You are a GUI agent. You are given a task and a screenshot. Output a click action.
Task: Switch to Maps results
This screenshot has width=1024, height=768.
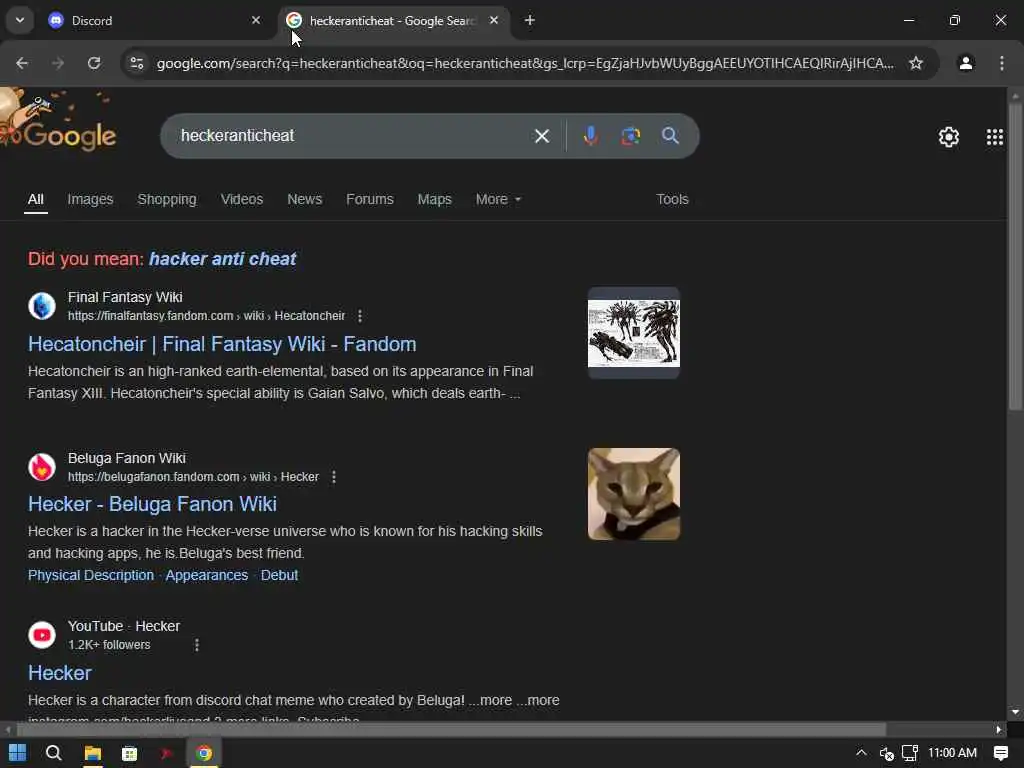point(434,199)
